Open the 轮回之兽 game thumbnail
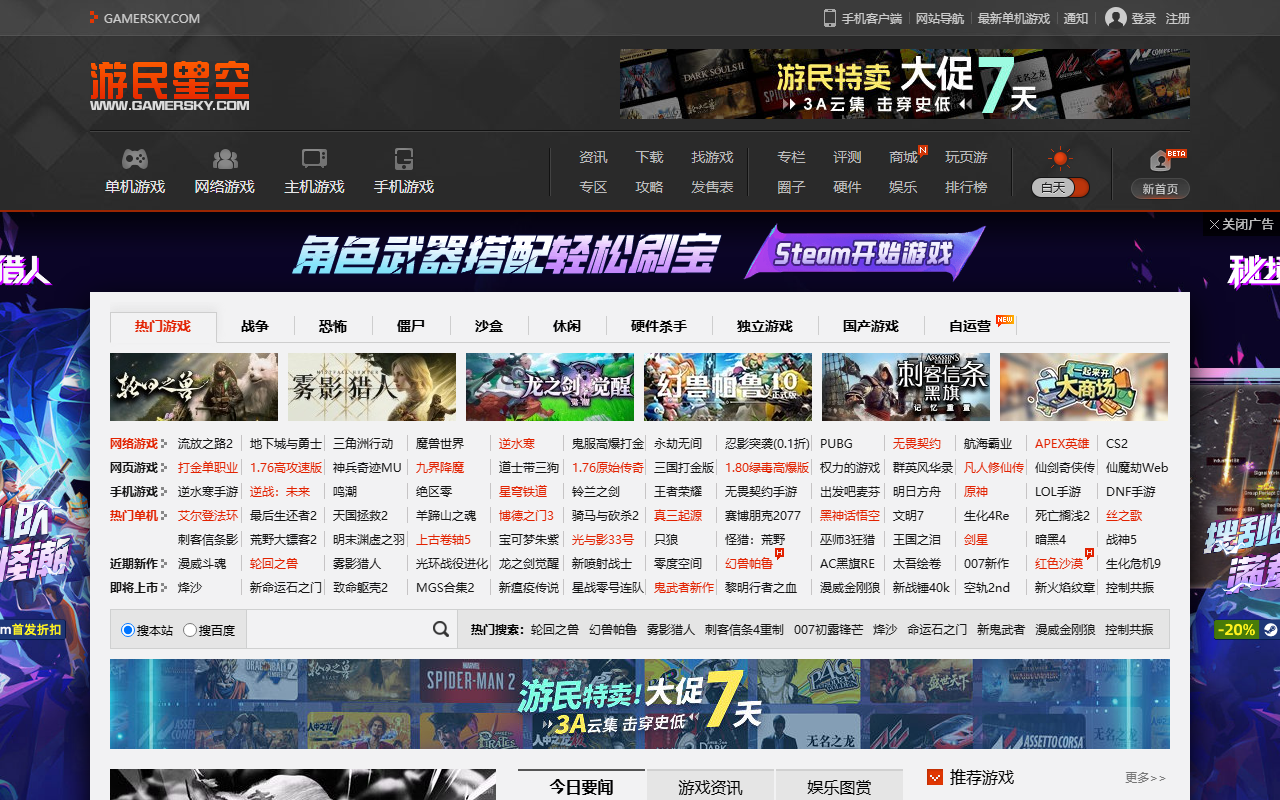Image resolution: width=1280 pixels, height=800 pixels. pyautogui.click(x=194, y=387)
